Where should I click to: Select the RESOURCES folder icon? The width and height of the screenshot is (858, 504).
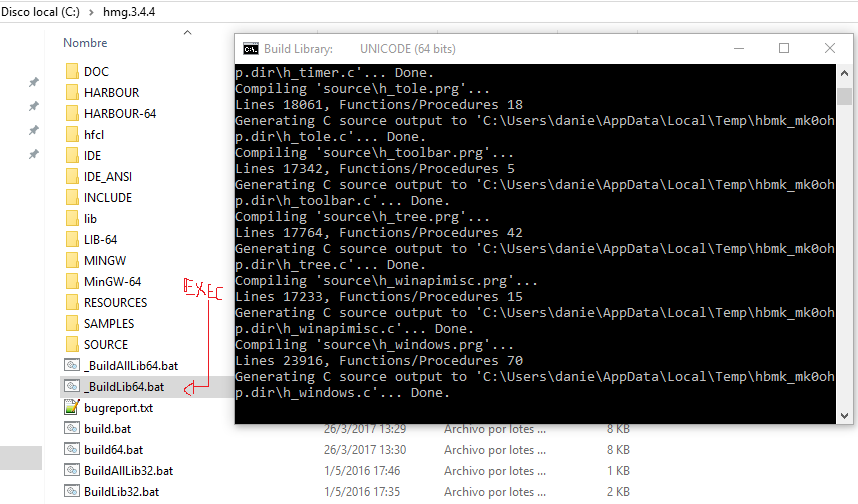coord(72,302)
